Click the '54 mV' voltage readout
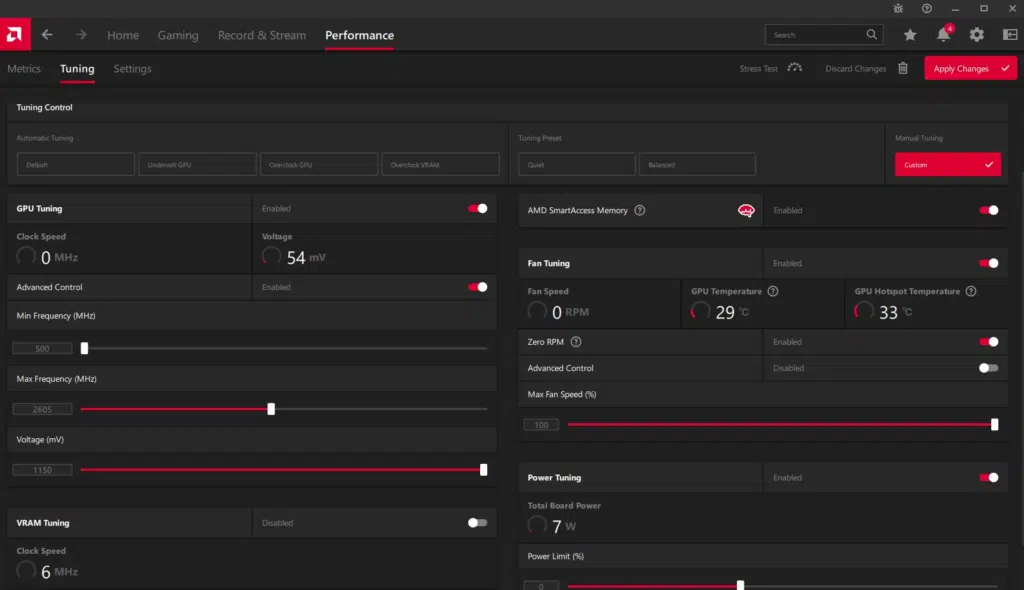 [306, 257]
